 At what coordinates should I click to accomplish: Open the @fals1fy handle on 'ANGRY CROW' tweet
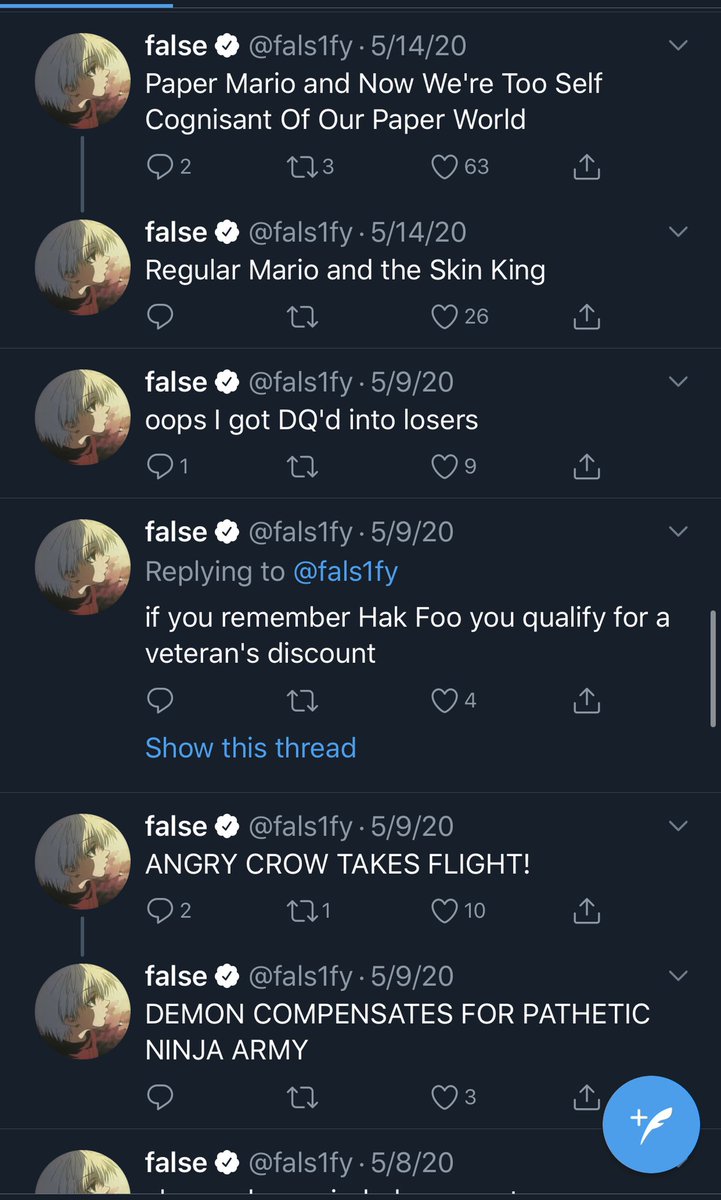[300, 827]
